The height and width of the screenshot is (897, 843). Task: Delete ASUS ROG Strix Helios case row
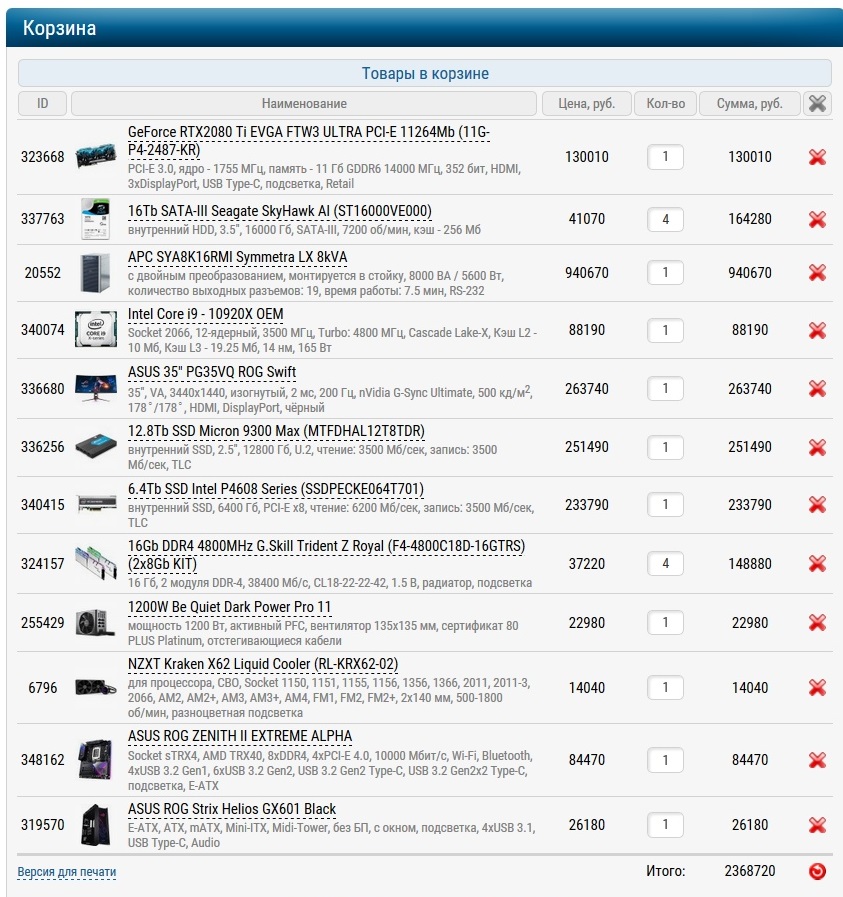coord(817,825)
